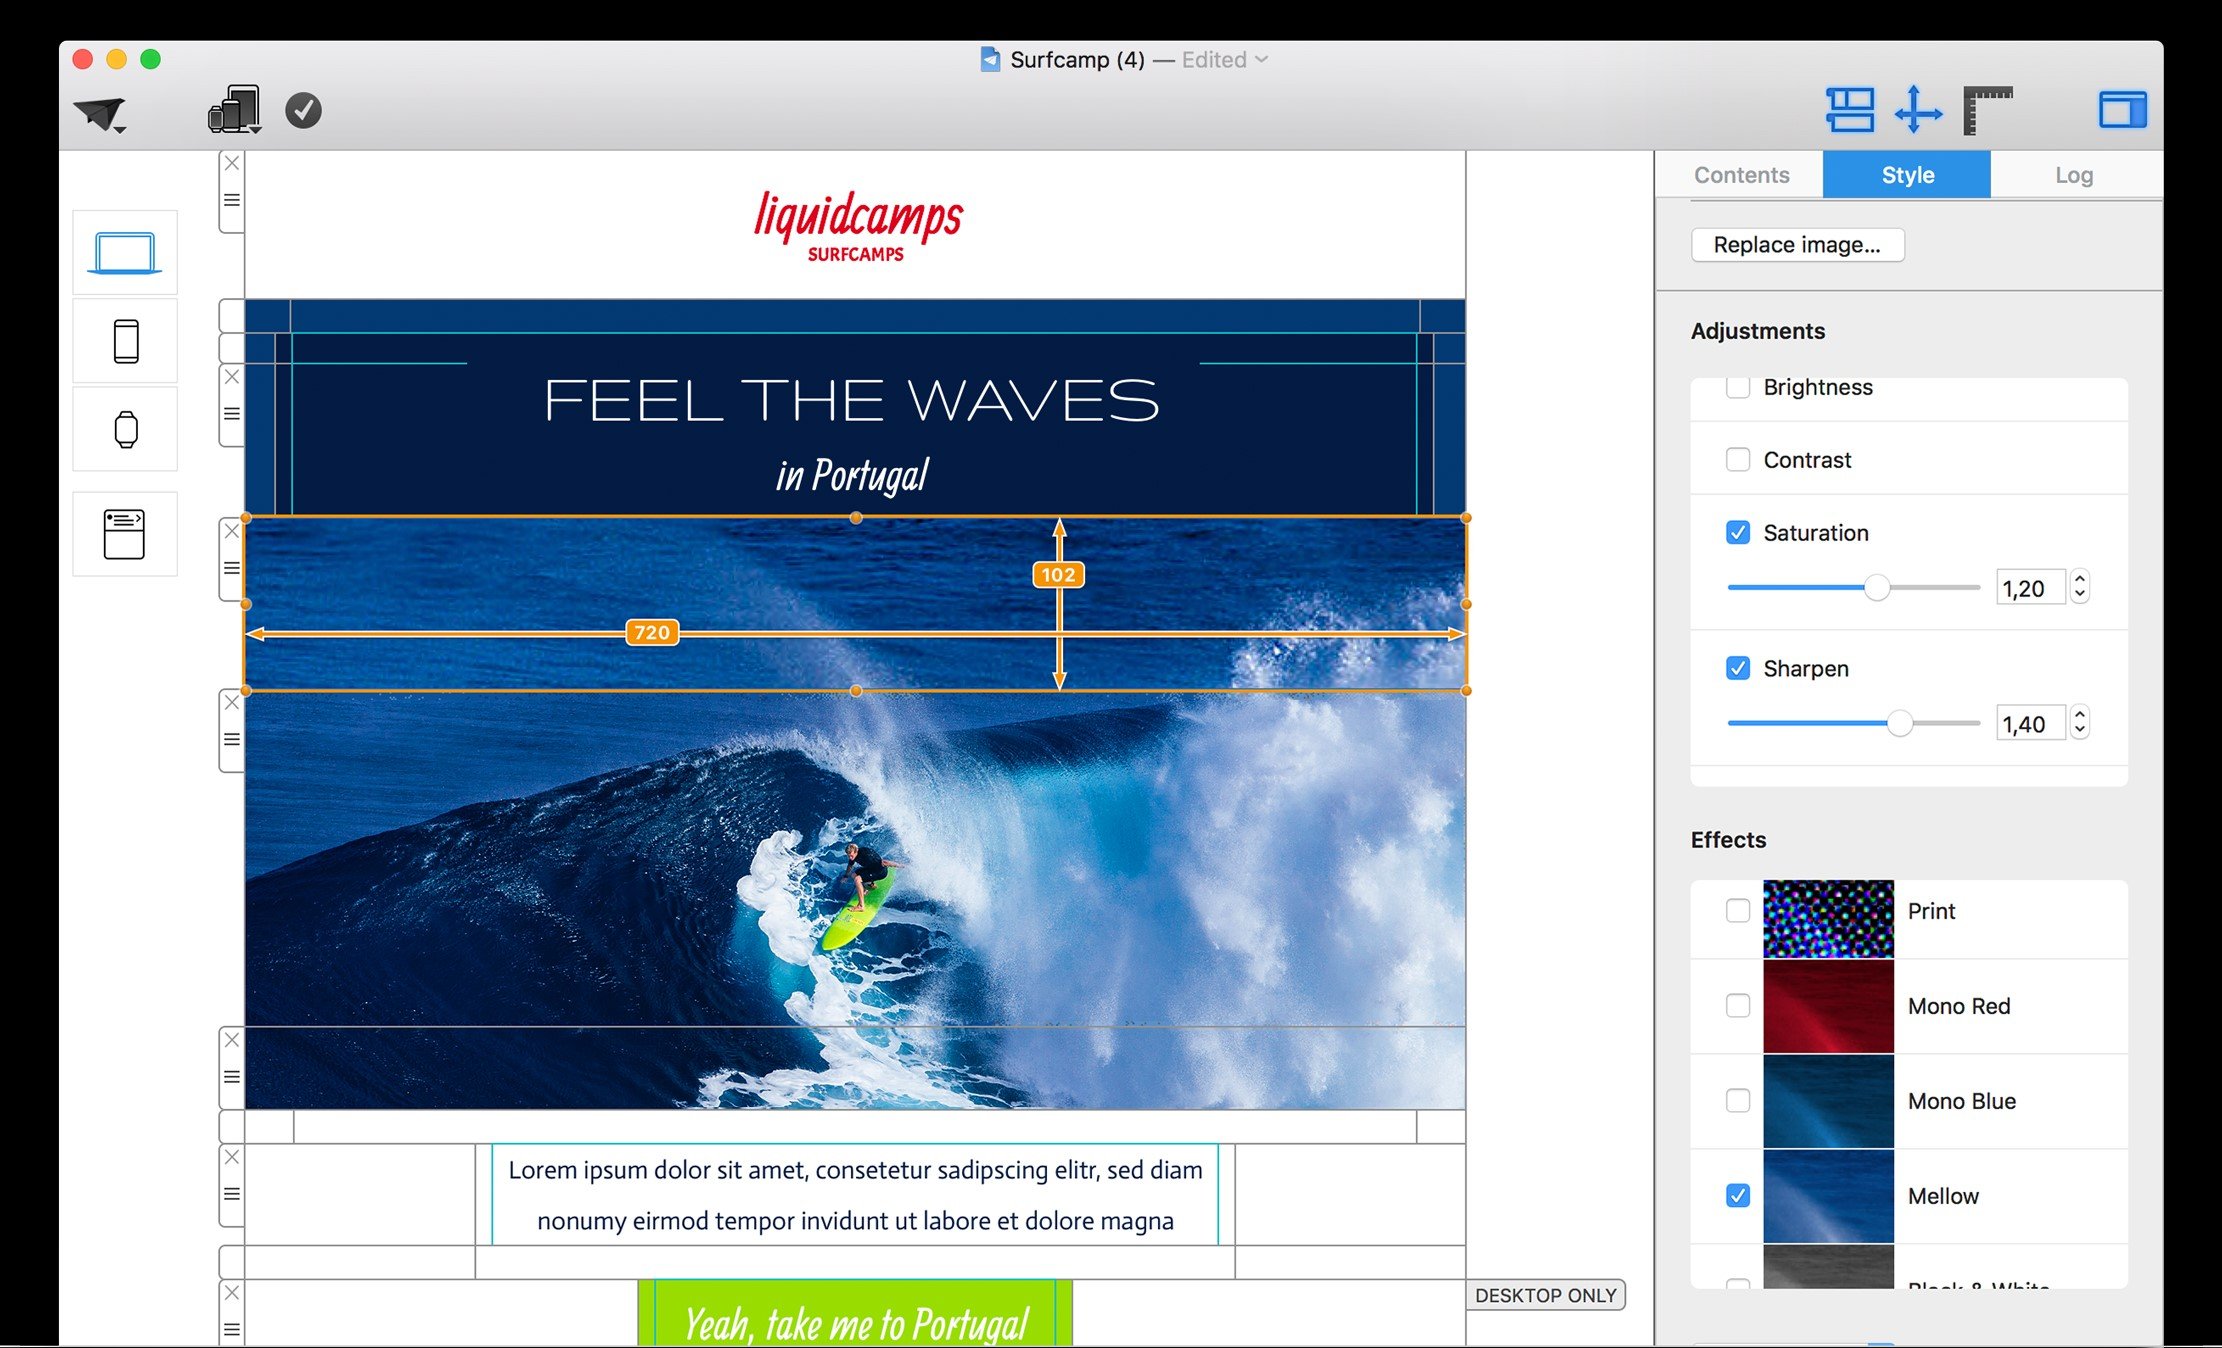This screenshot has width=2222, height=1348.
Task: Remove the Lorem ipsum text block
Action: pyautogui.click(x=232, y=1157)
